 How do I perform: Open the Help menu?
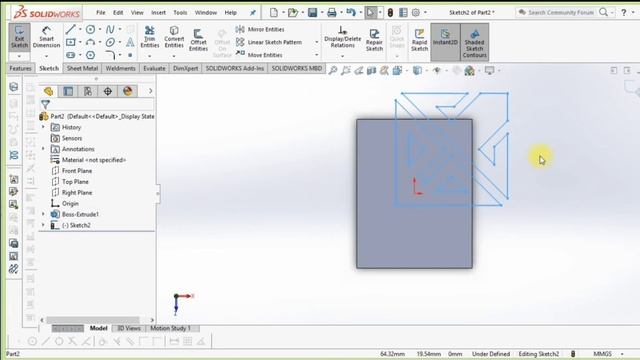[231, 13]
